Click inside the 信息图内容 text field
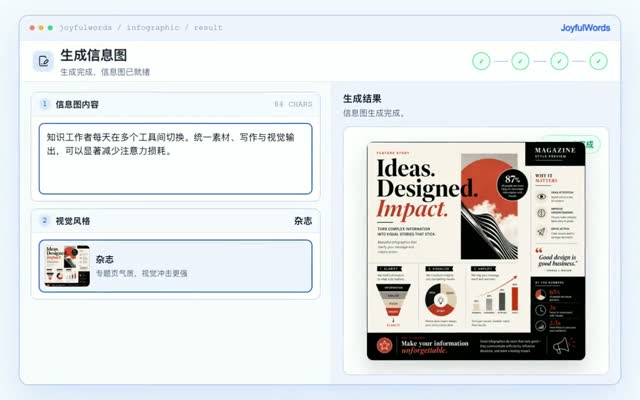 176,159
